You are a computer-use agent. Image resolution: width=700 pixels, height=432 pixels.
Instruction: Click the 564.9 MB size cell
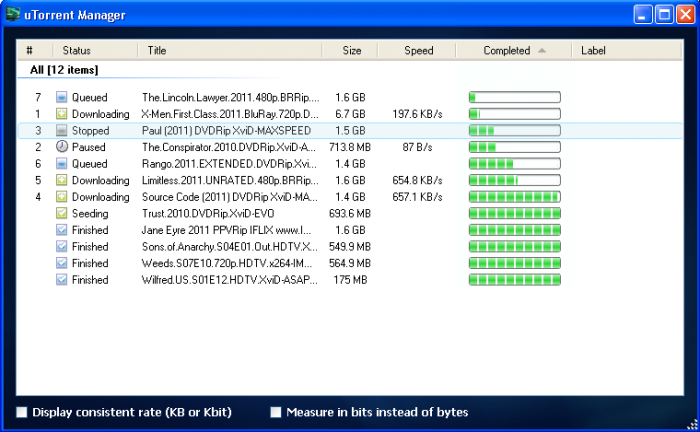[350, 263]
